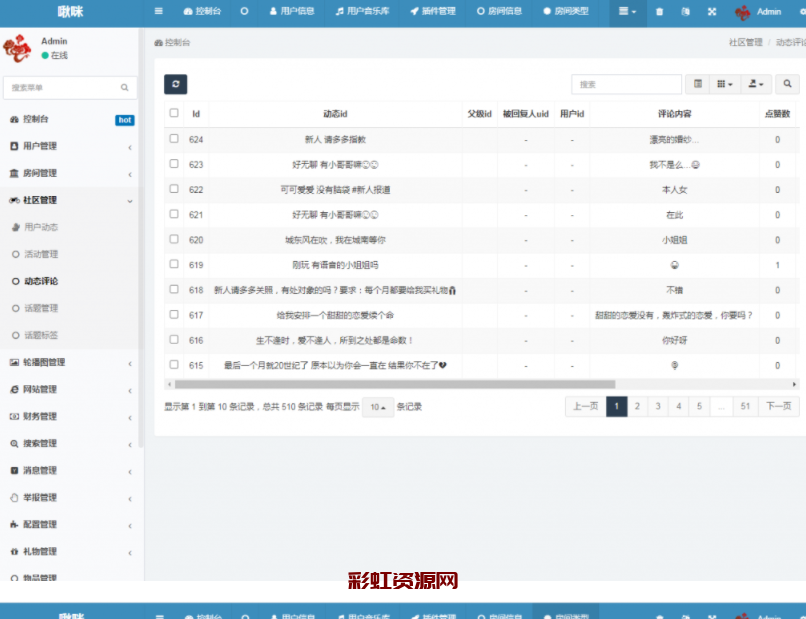Image resolution: width=806 pixels, height=619 pixels.
Task: Click the table search input field
Action: tap(626, 85)
